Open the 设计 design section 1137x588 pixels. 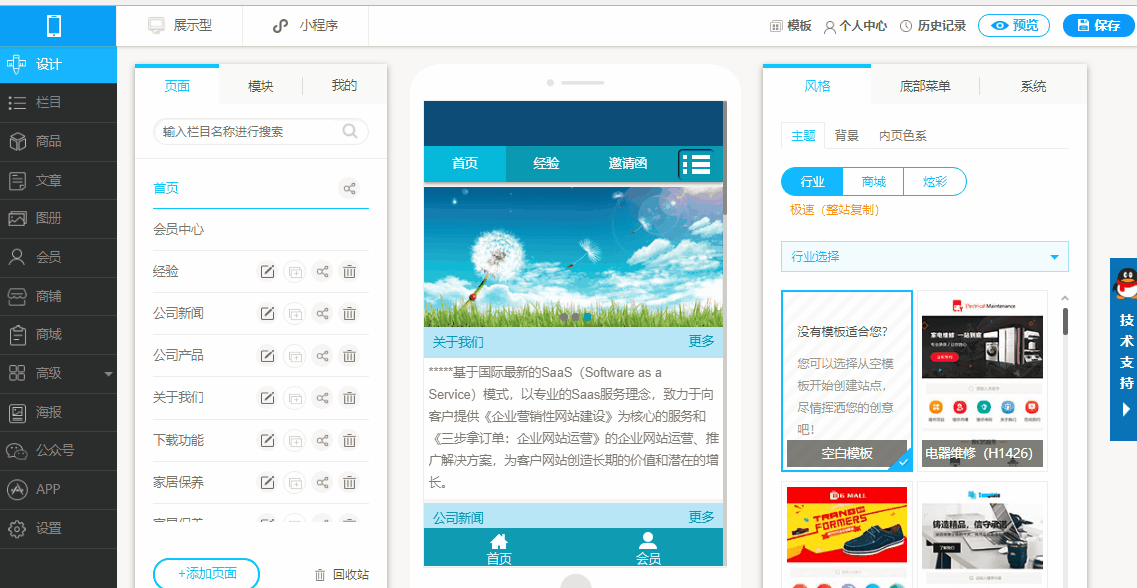[58, 65]
